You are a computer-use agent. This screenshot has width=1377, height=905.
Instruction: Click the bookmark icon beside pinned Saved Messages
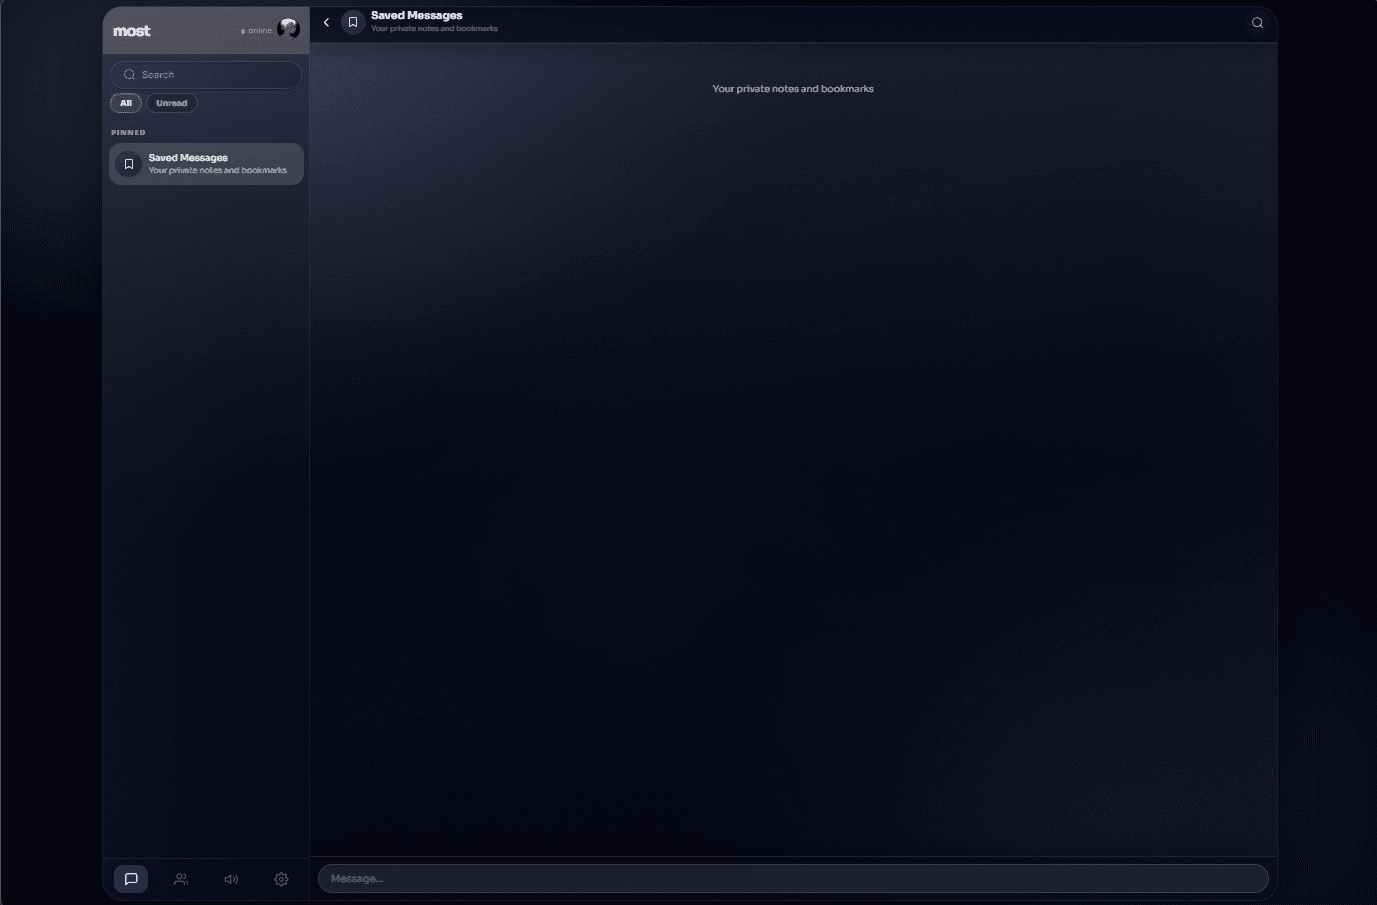pos(128,164)
